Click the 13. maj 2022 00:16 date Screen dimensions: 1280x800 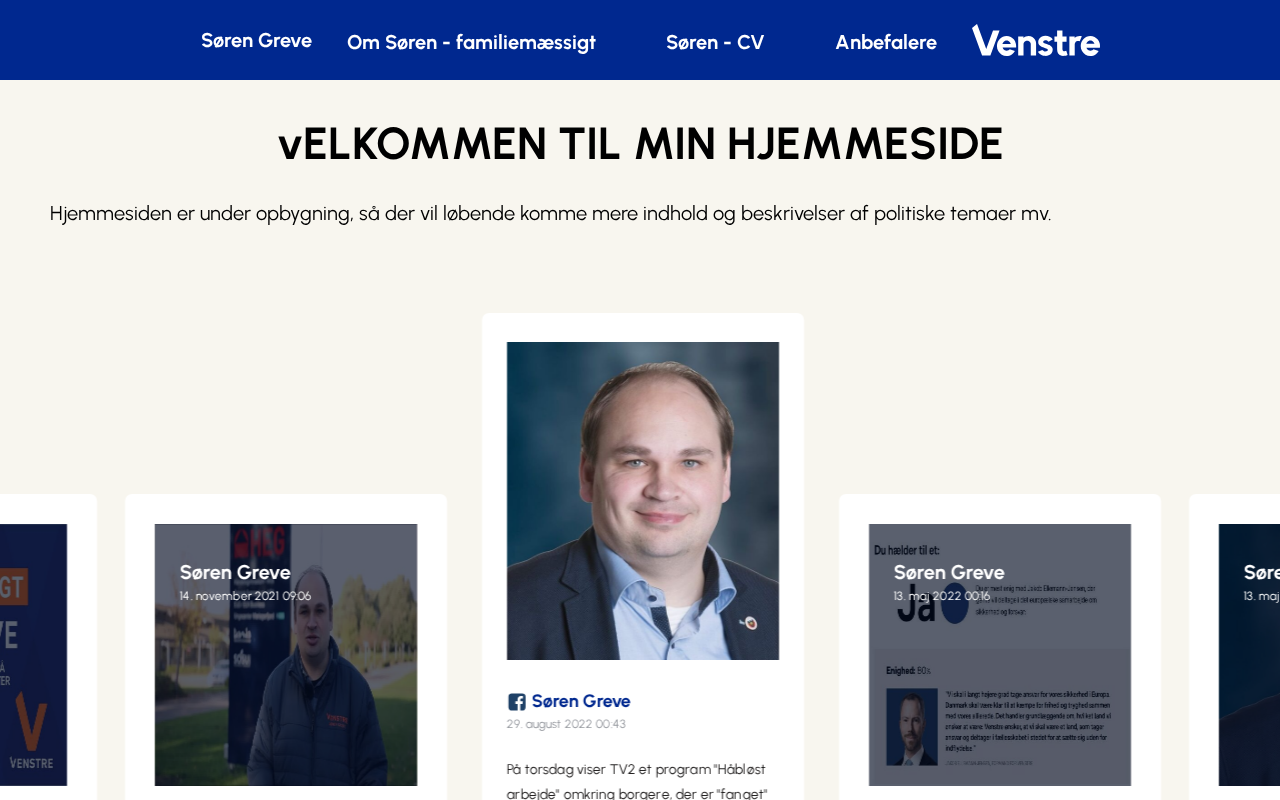[x=953, y=596]
